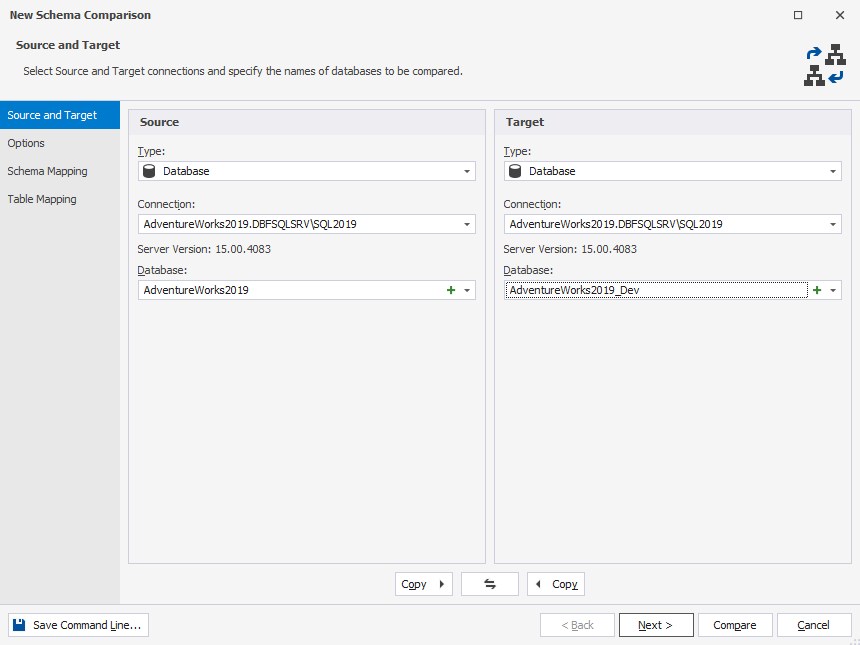
Task: Open the Source Database dropdown arrow
Action: pyautogui.click(x=467, y=290)
